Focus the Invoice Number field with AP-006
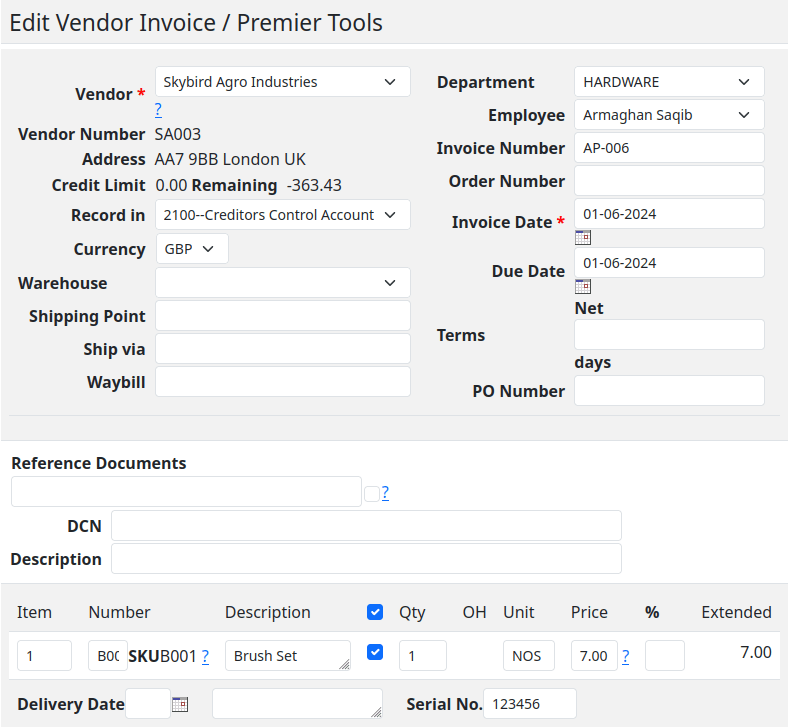 (x=669, y=148)
